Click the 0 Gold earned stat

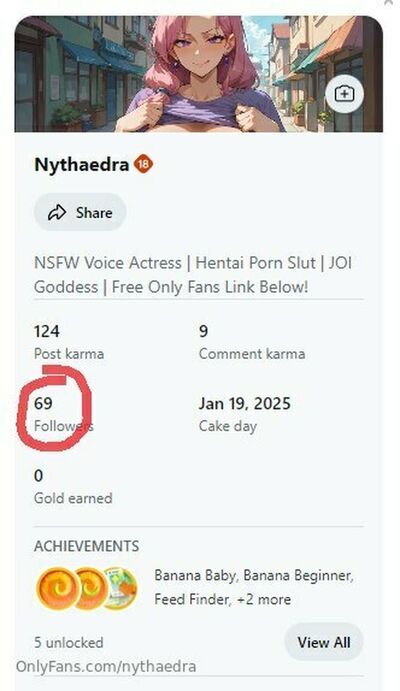click(x=73, y=487)
